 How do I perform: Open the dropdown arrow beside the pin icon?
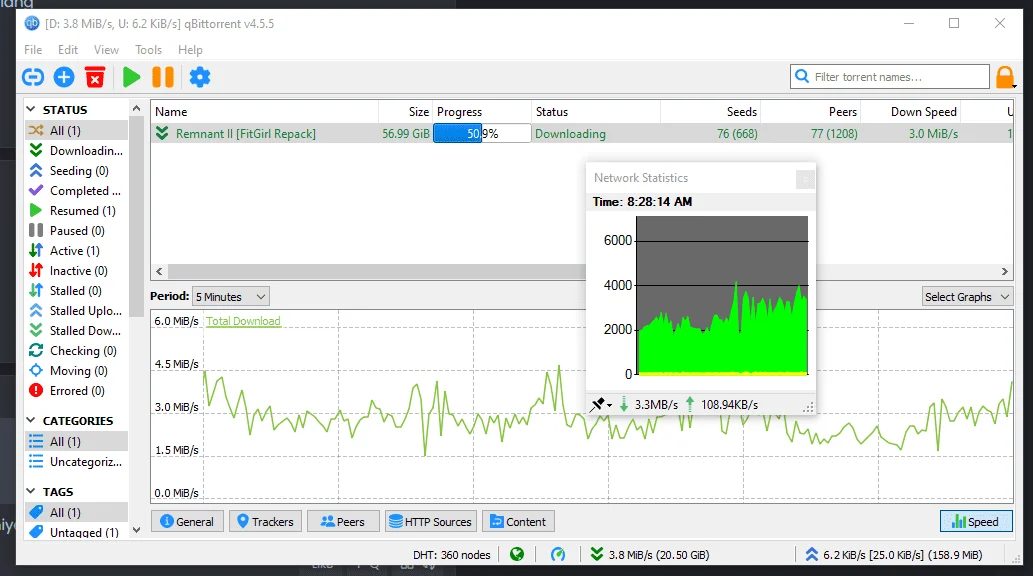tap(609, 405)
